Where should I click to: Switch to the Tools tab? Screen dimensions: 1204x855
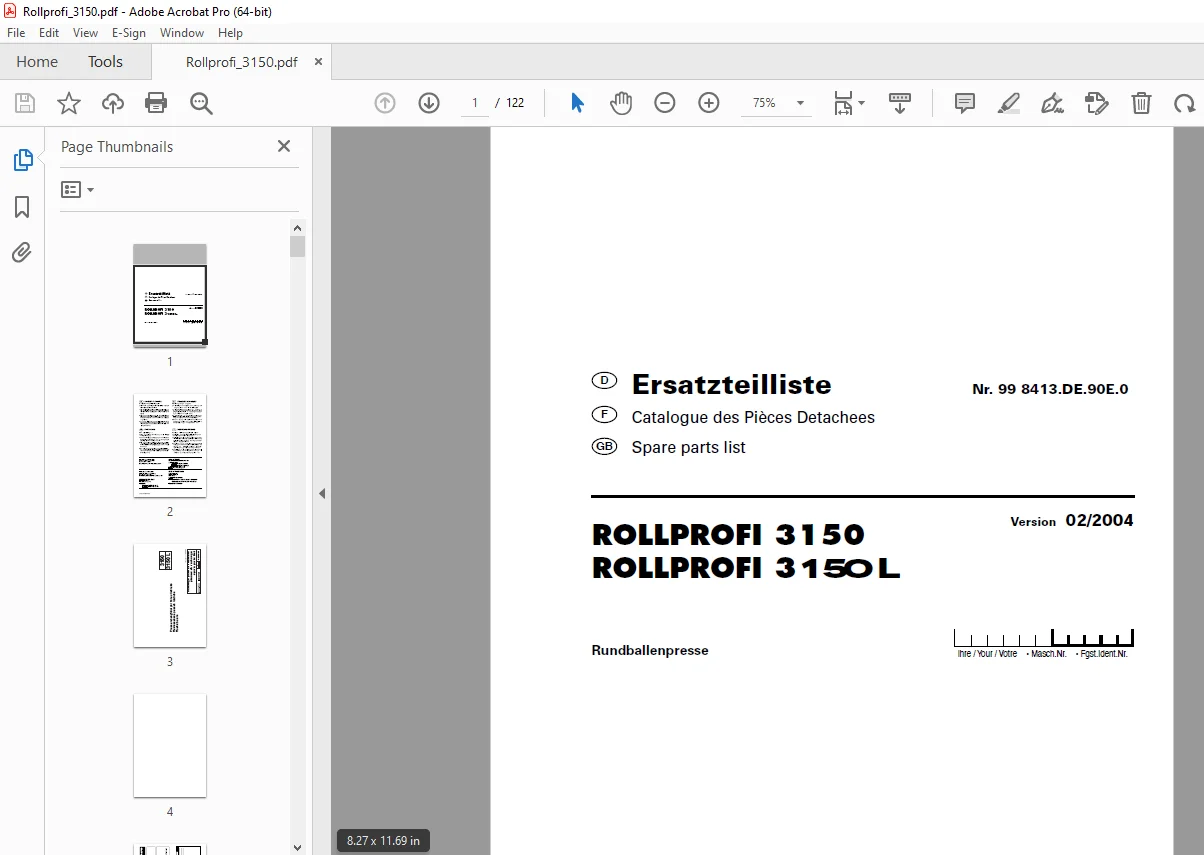105,61
